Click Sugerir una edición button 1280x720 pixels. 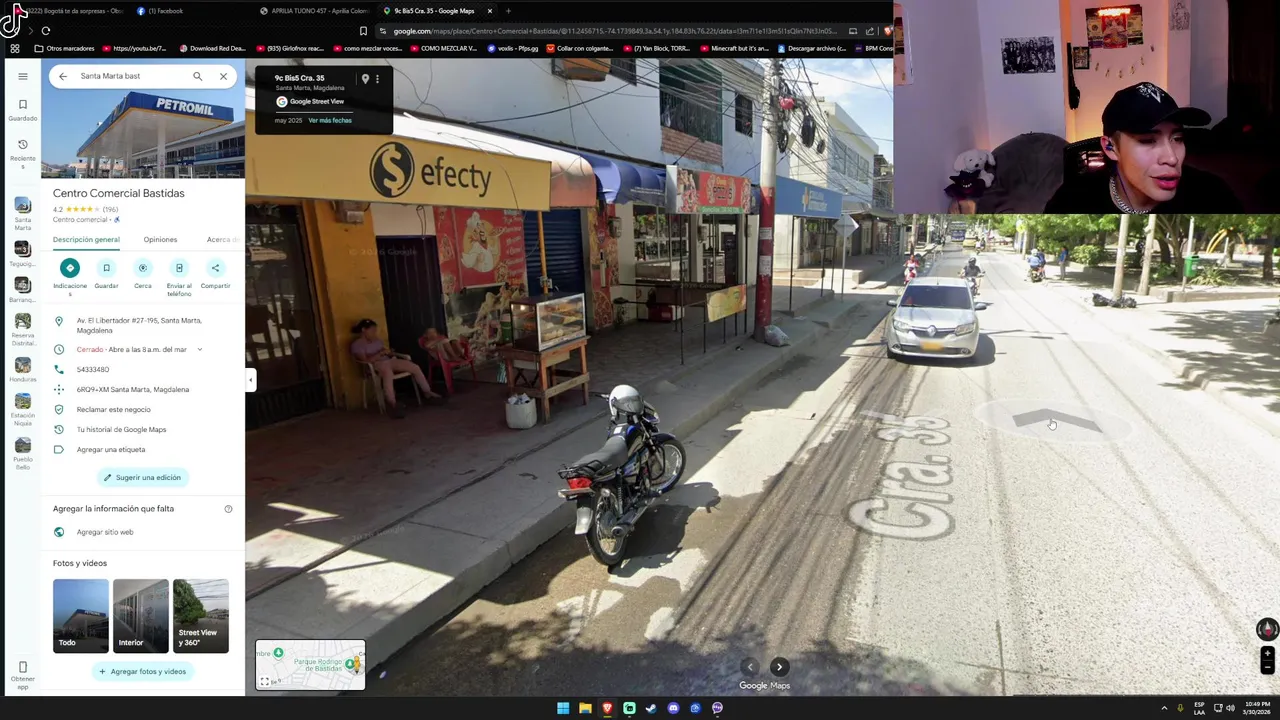pyautogui.click(x=142, y=477)
